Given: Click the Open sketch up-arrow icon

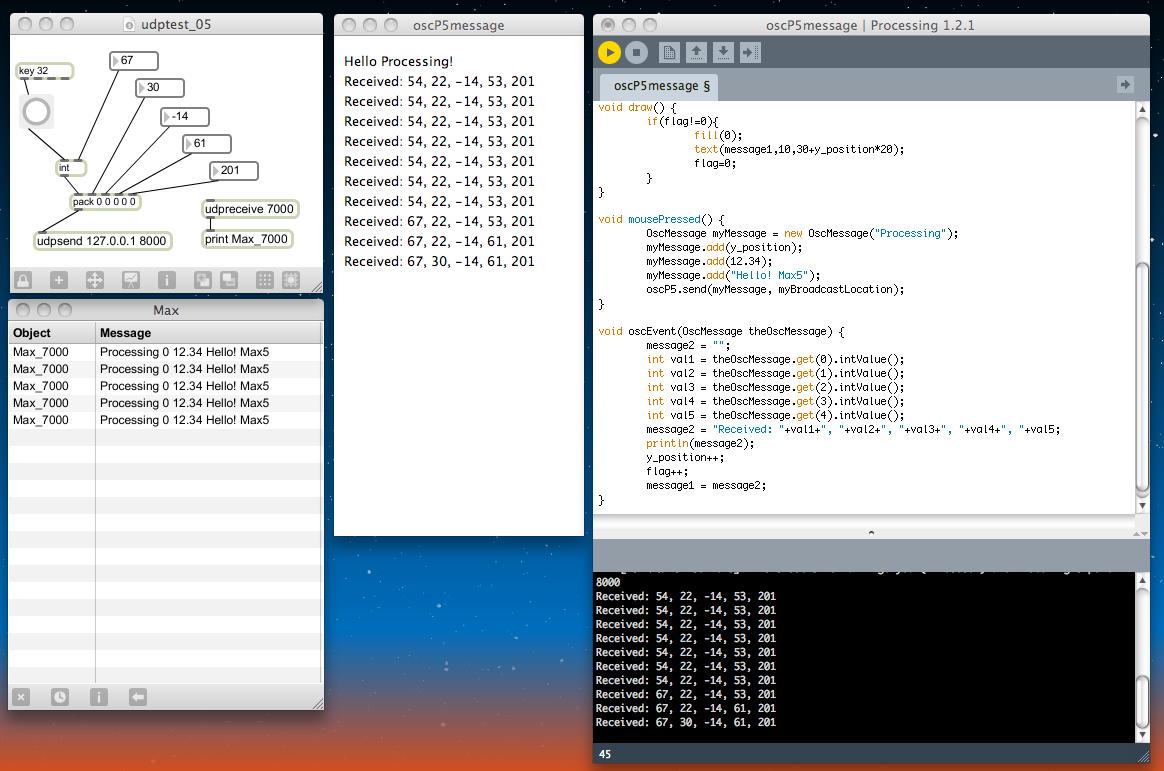Looking at the screenshot, I should pos(697,52).
